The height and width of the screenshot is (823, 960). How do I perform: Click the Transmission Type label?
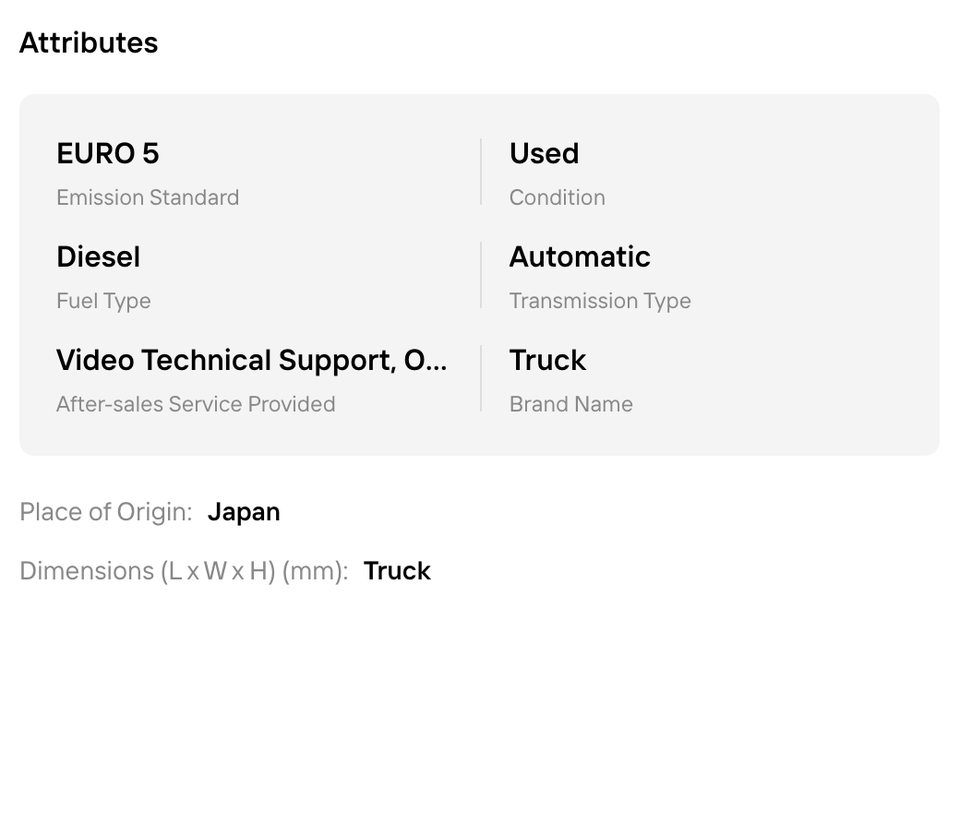pos(599,301)
